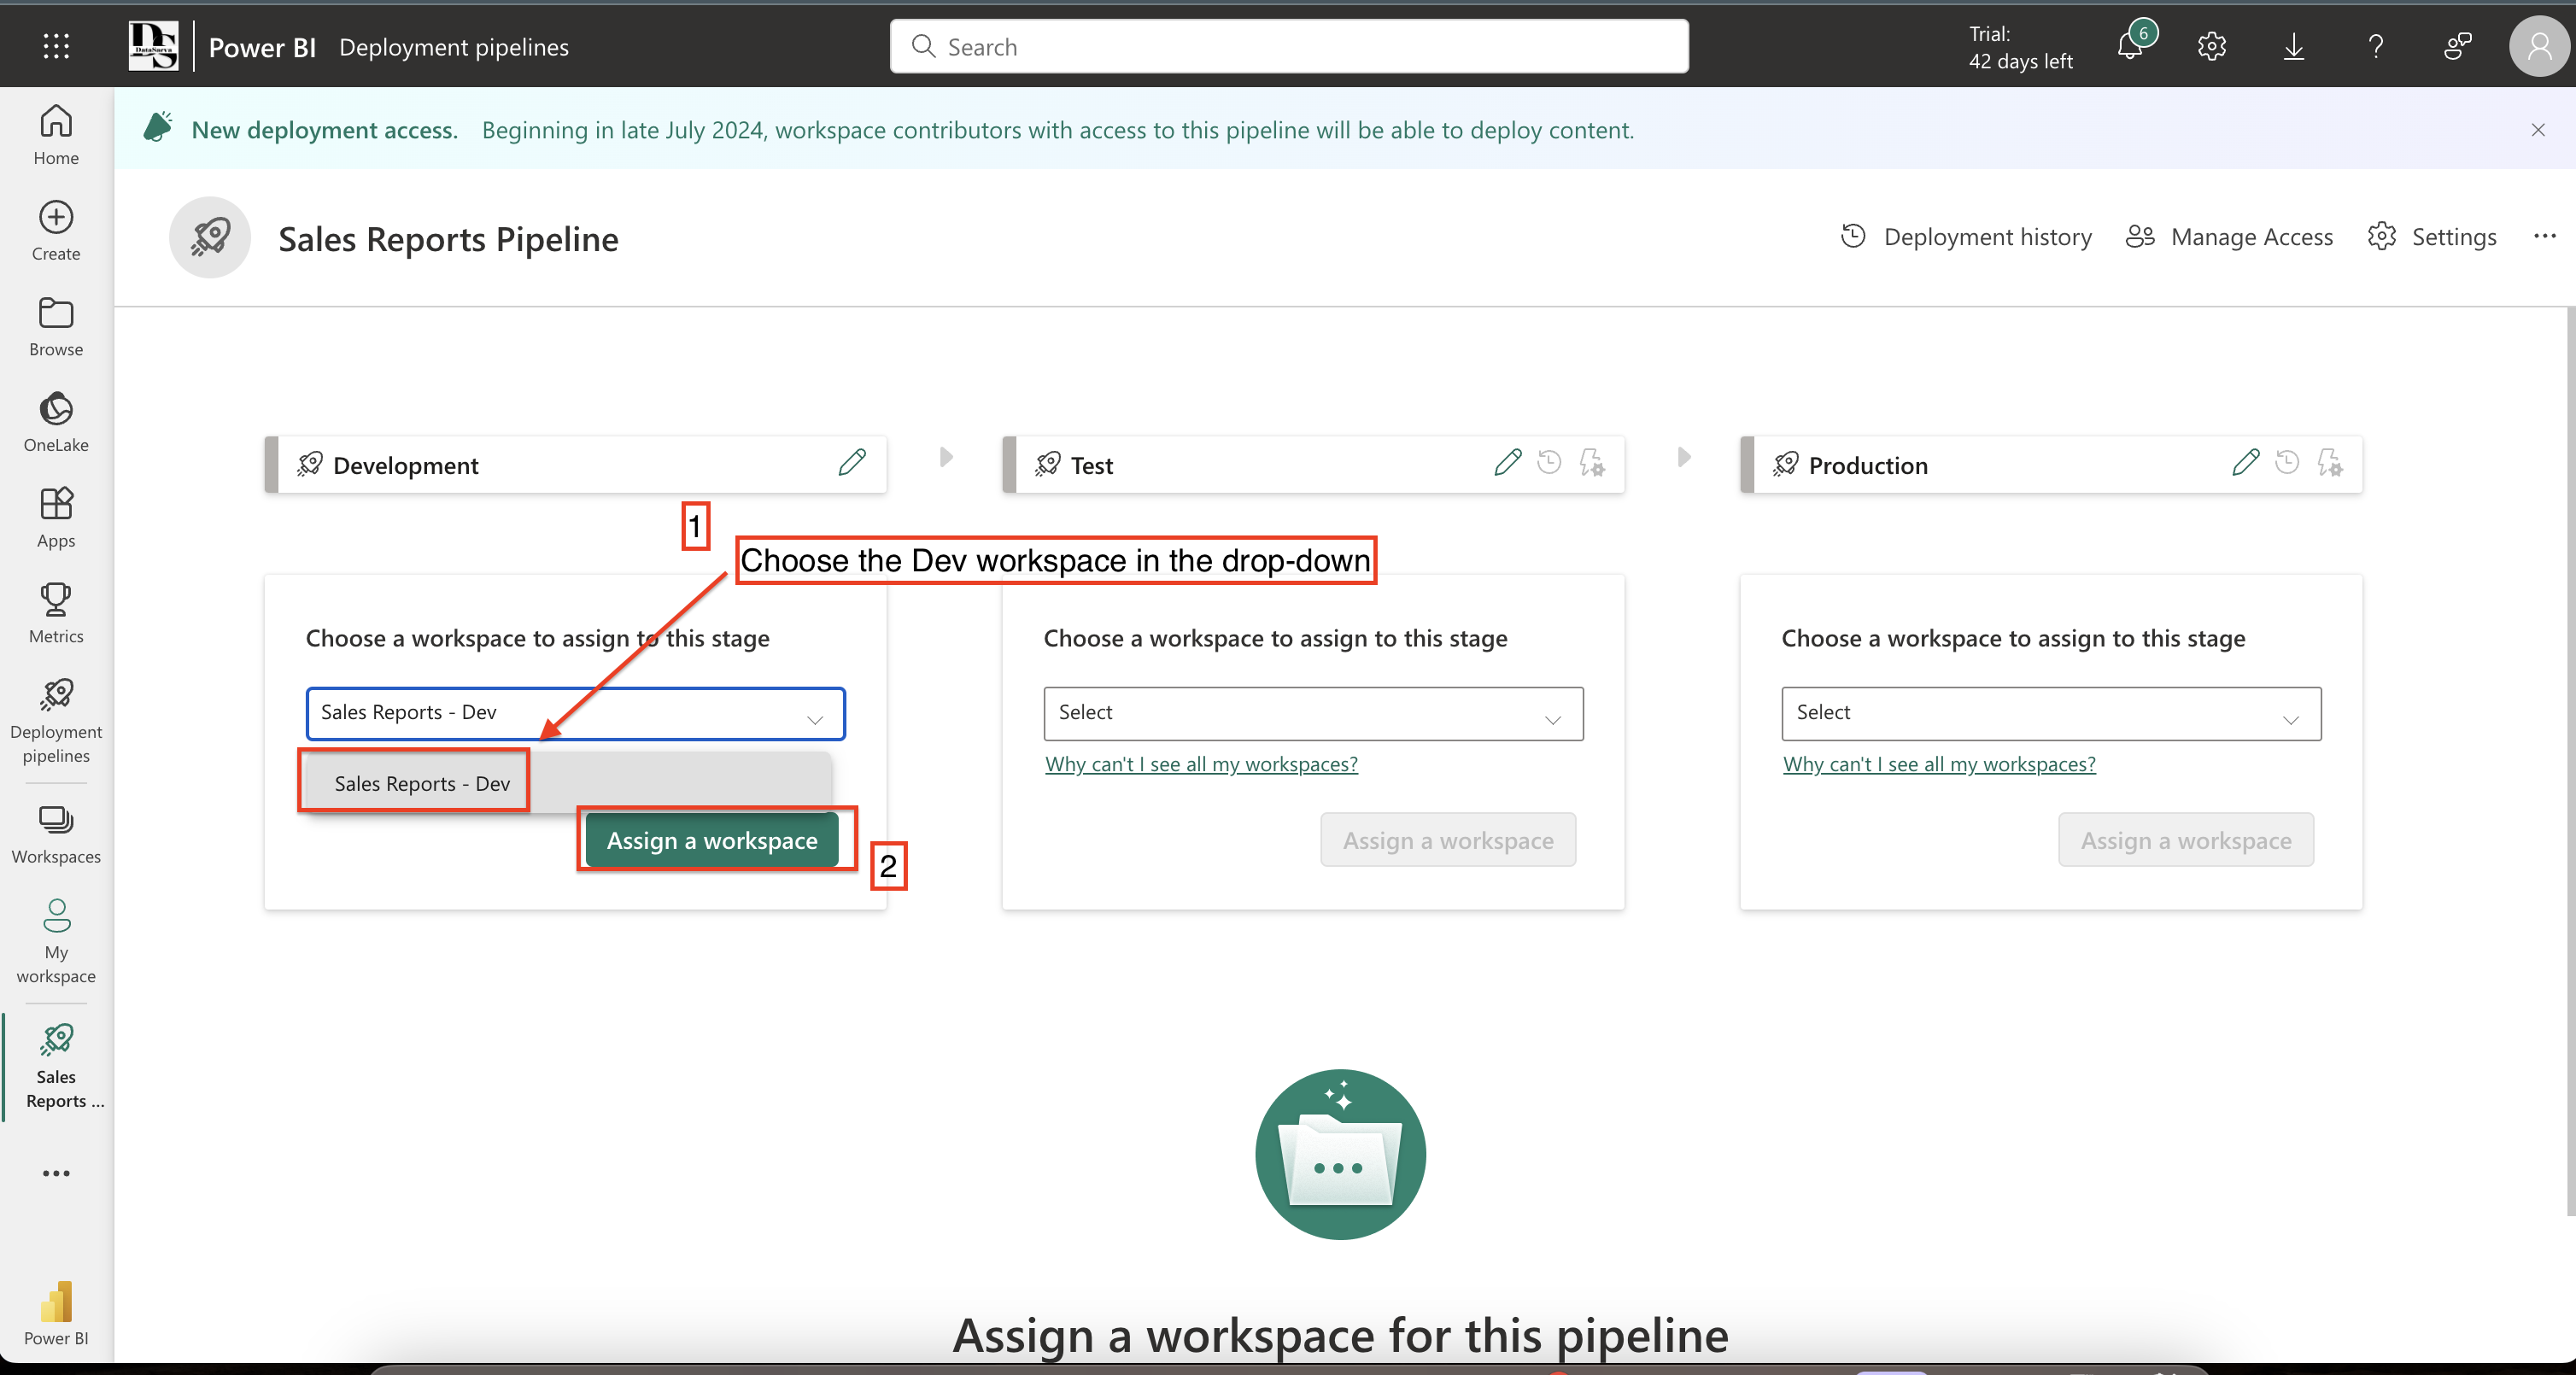
Task: Open Production stage deployment history icon
Action: (2287, 463)
